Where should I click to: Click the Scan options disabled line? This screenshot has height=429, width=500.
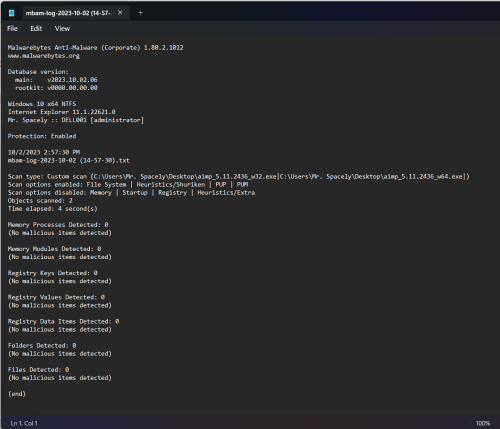pos(131,192)
